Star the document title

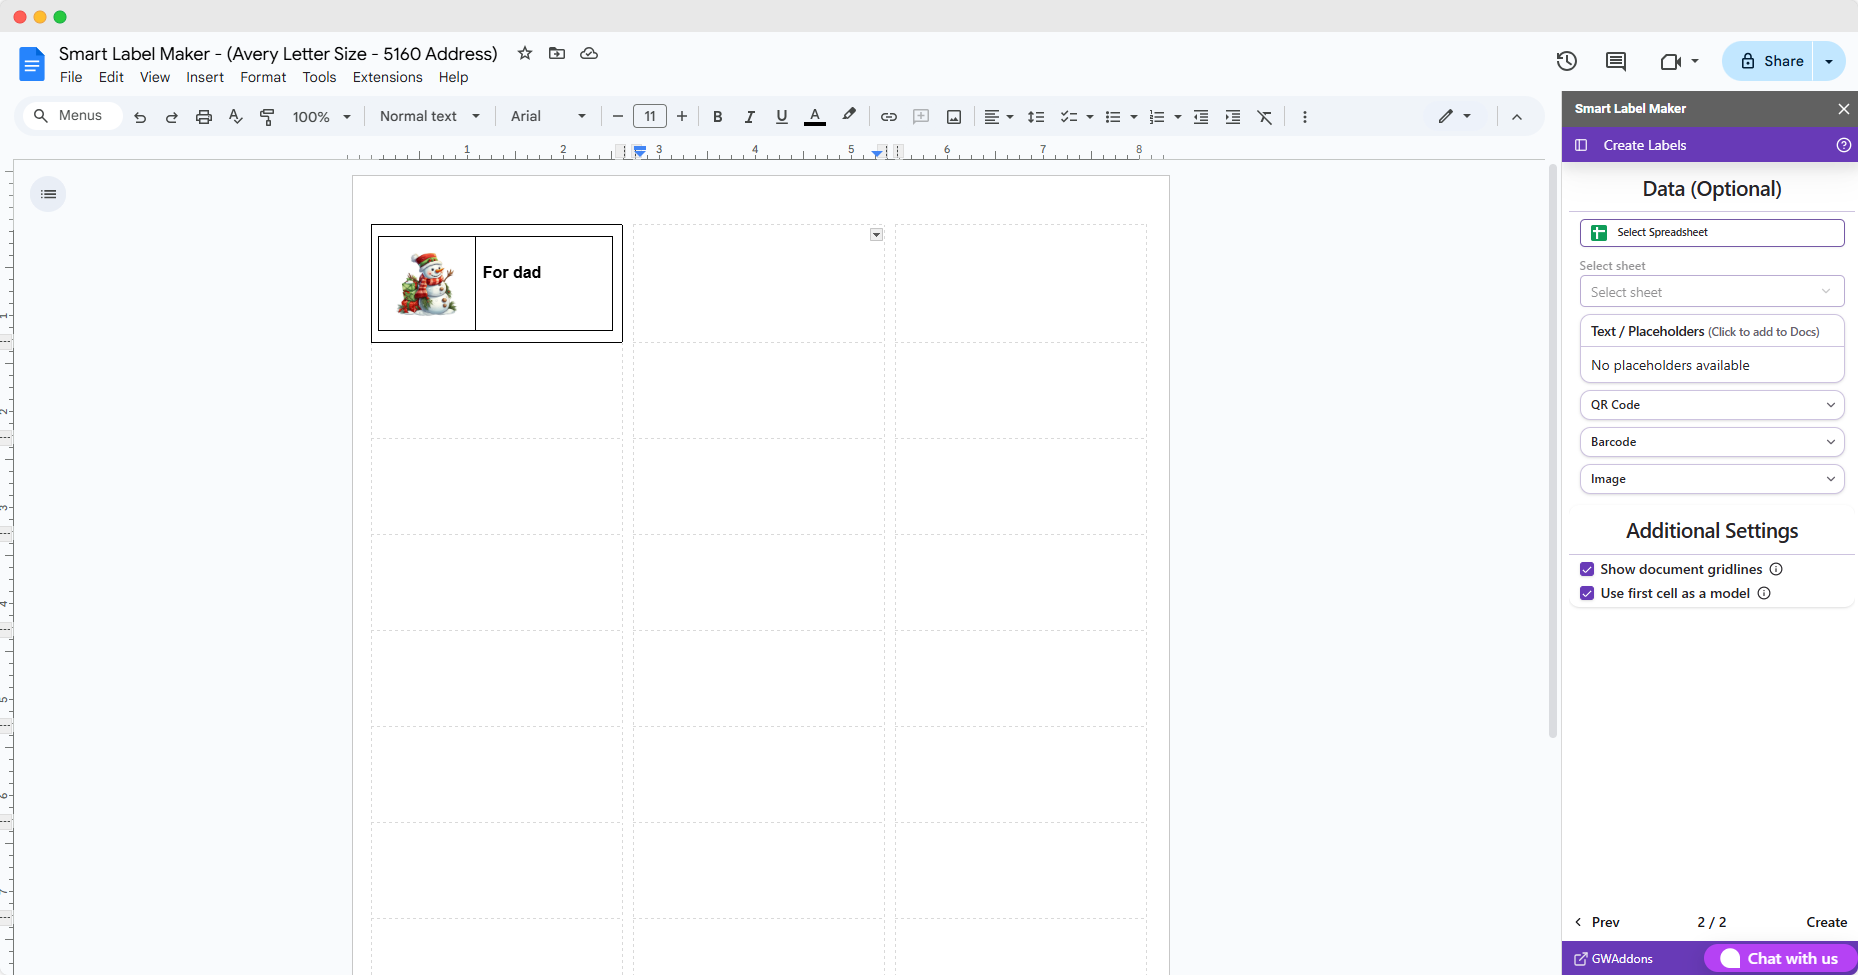pyautogui.click(x=525, y=53)
